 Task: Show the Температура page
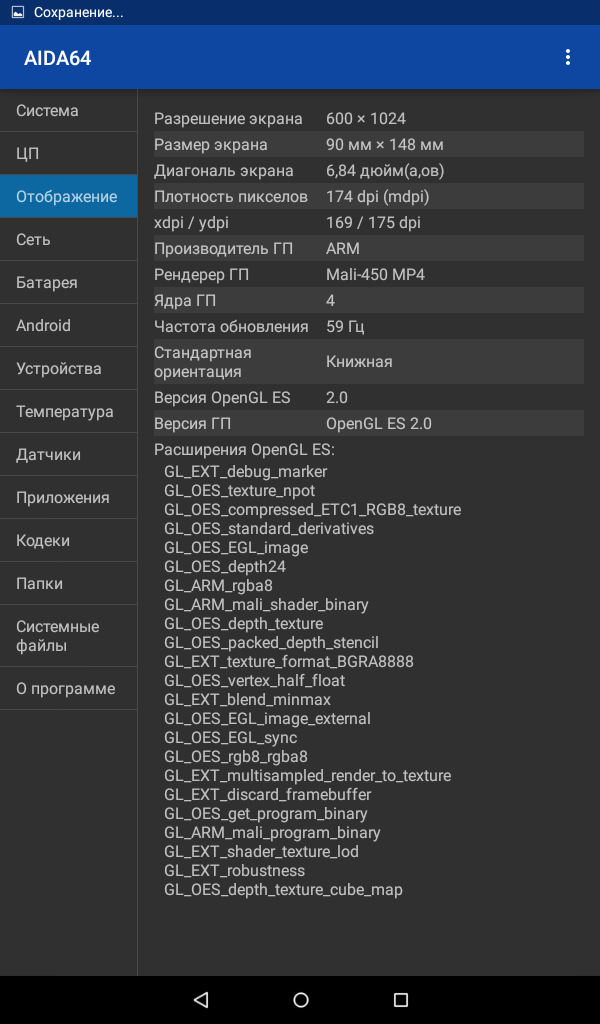pyautogui.click(x=69, y=411)
